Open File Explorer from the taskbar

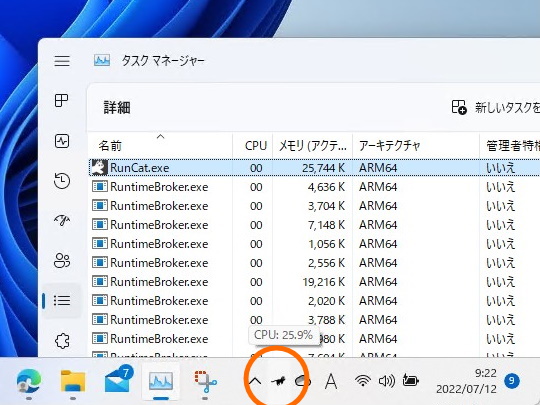[x=73, y=381]
